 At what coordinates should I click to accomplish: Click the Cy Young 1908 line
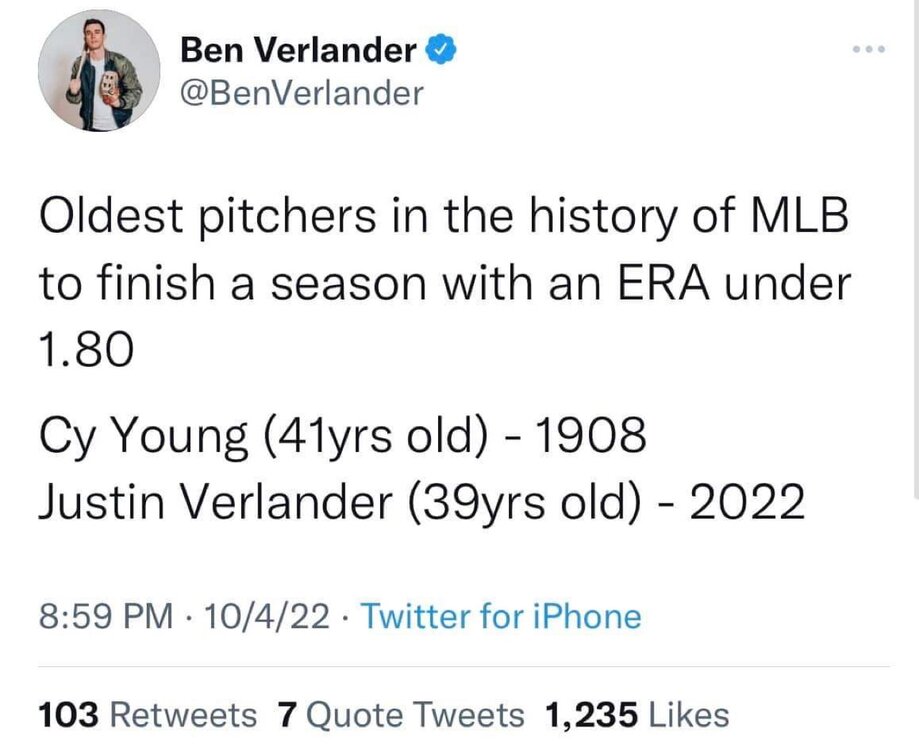[342, 436]
